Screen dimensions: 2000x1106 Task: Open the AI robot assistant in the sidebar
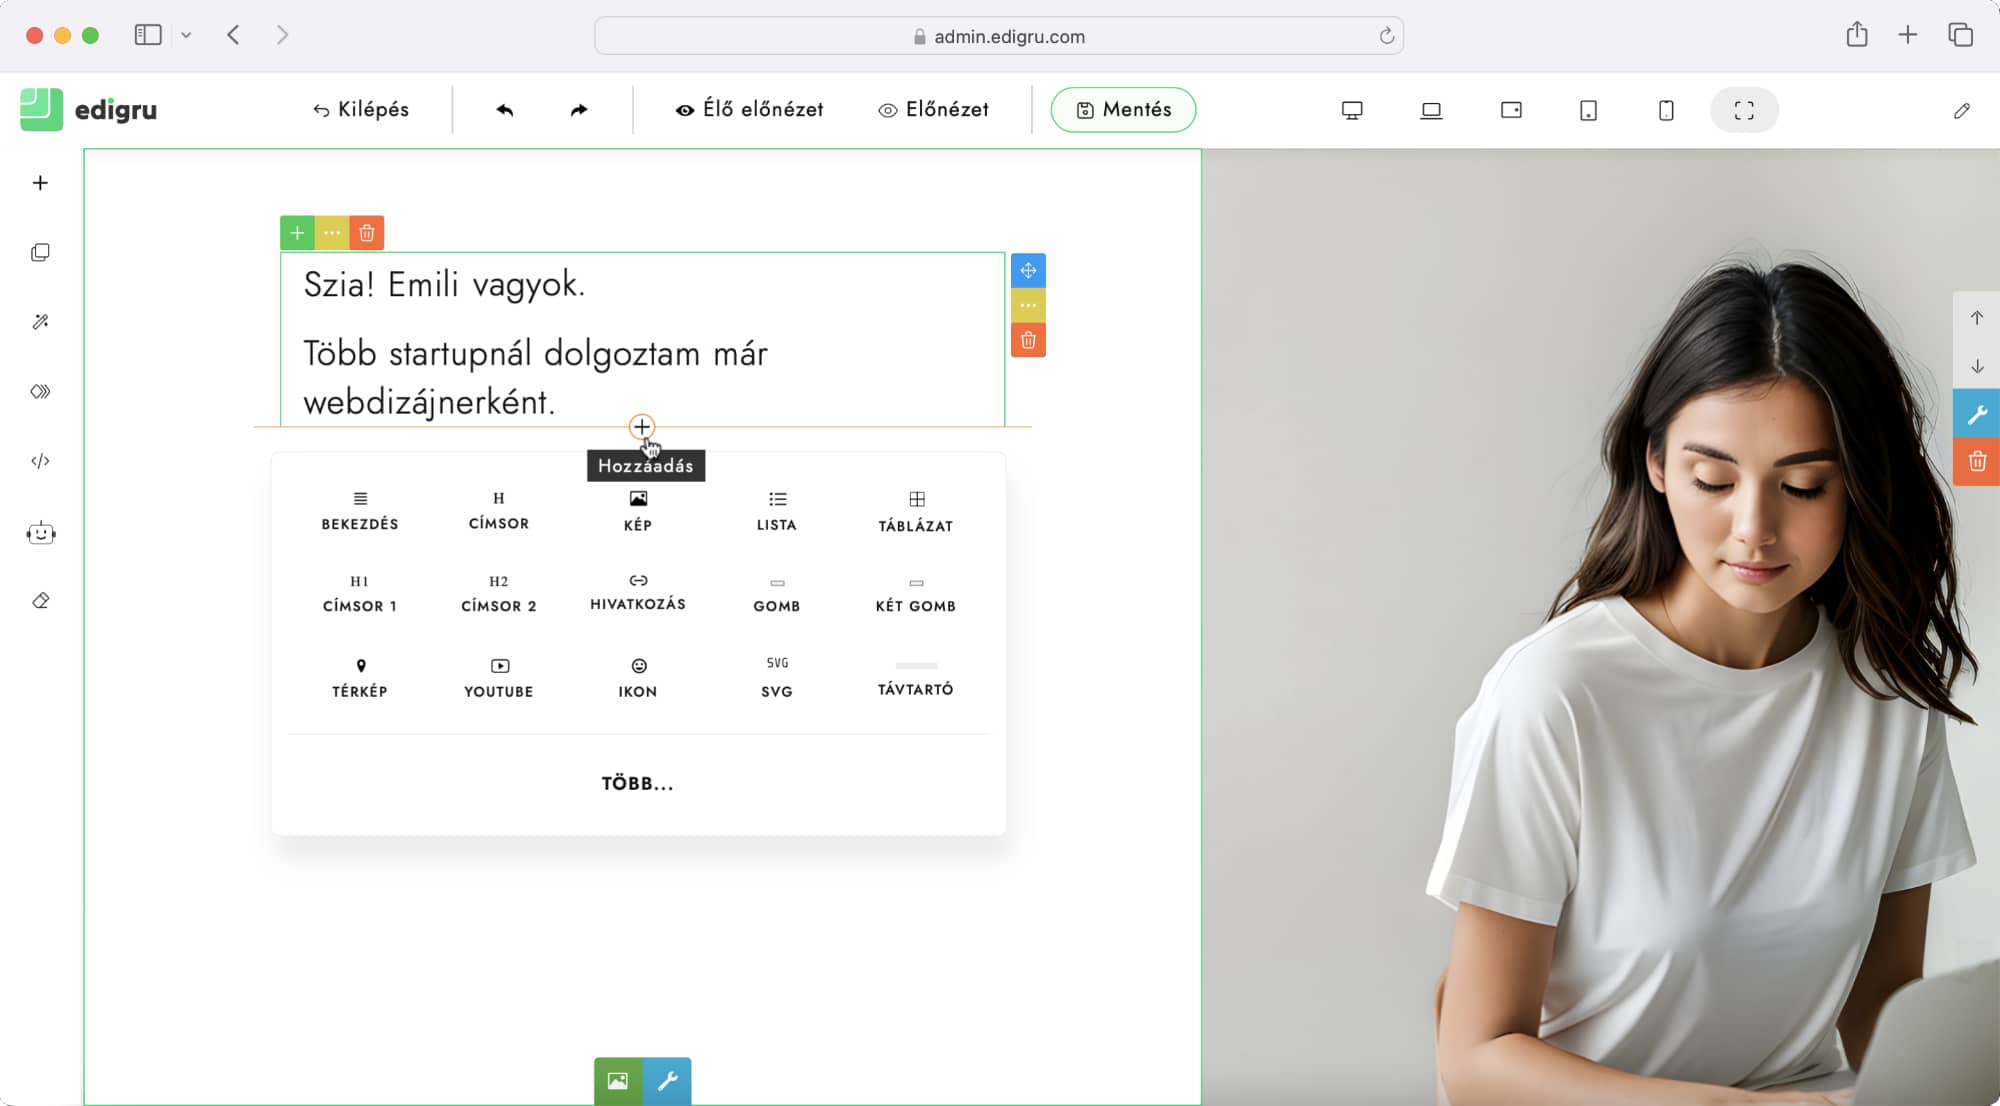(x=40, y=533)
